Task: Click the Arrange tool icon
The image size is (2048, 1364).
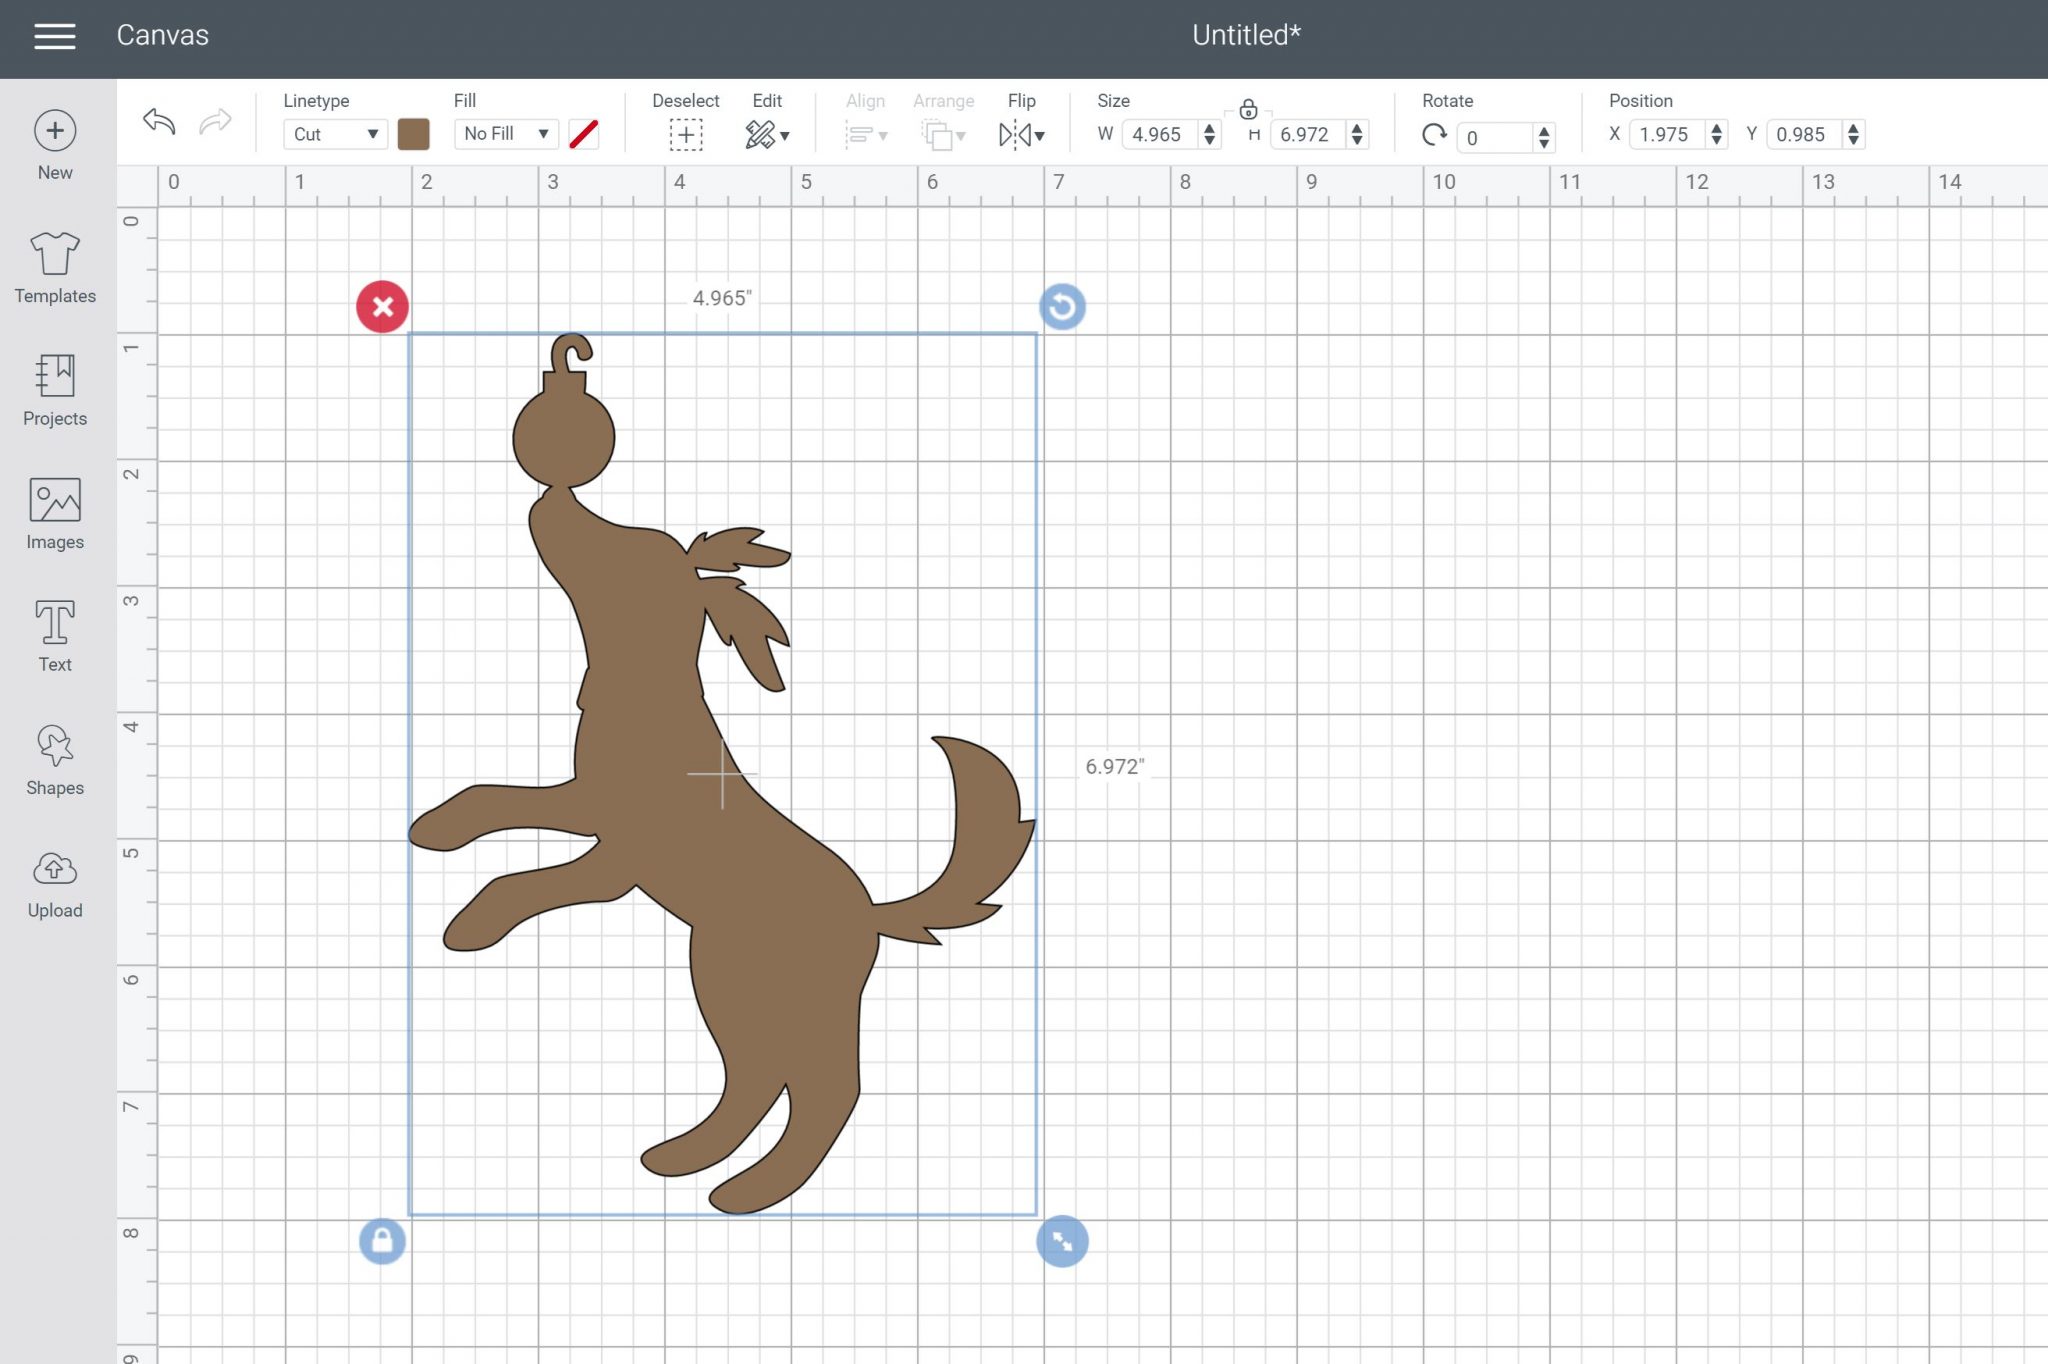Action: click(x=940, y=134)
